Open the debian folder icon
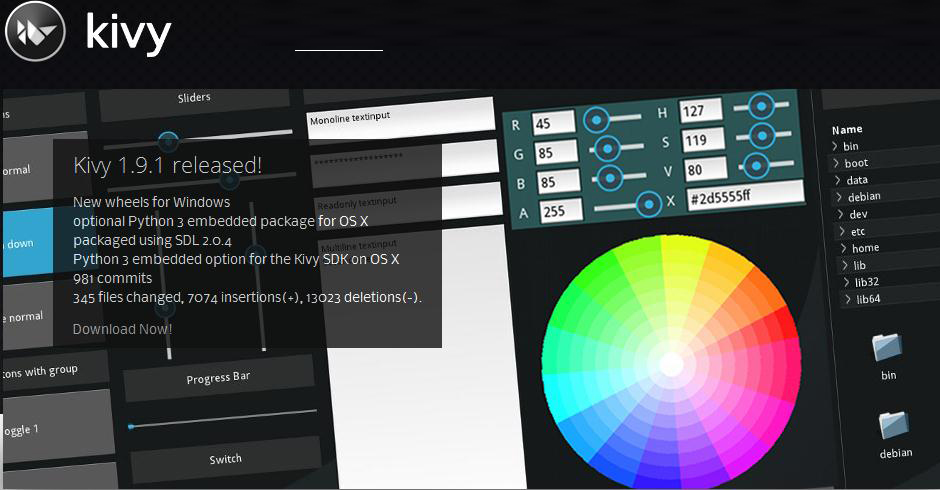940x490 pixels. click(894, 425)
